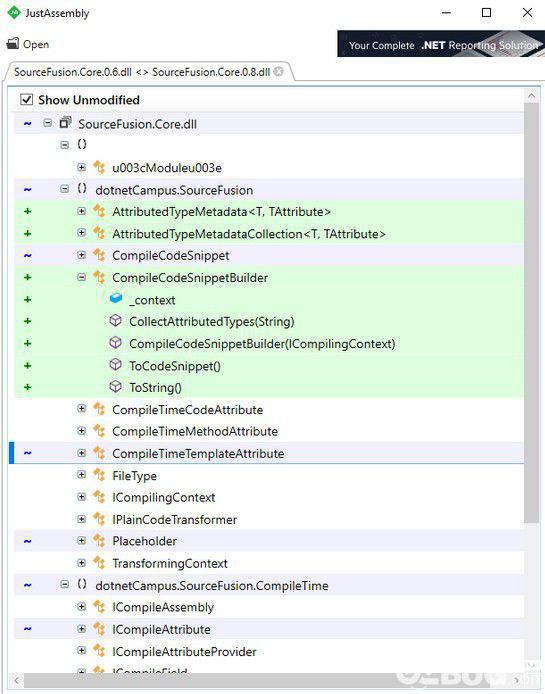The height and width of the screenshot is (694, 545).
Task: Click the CompileTimeCodeAttribute class icon
Action: point(99,409)
